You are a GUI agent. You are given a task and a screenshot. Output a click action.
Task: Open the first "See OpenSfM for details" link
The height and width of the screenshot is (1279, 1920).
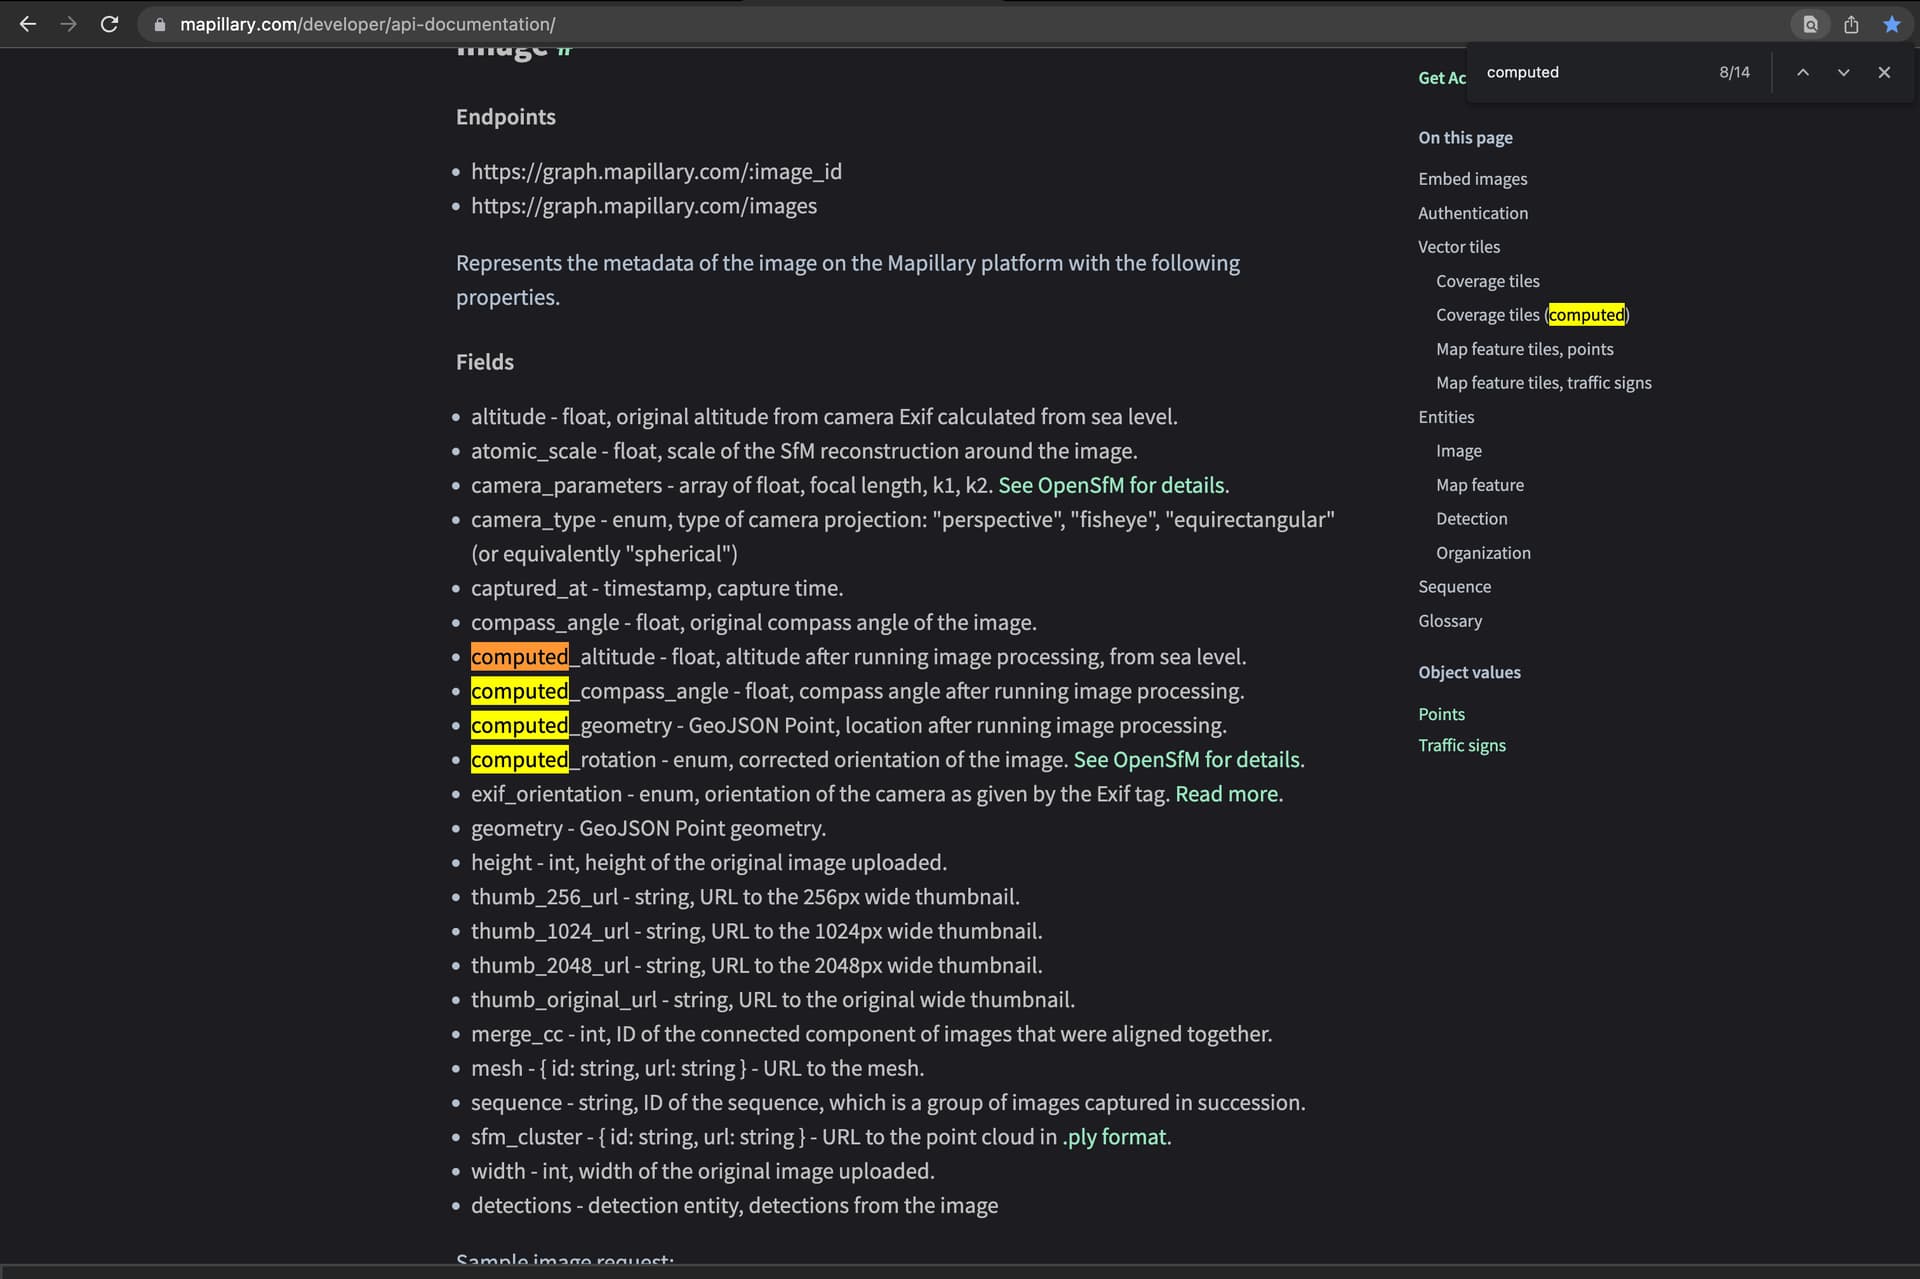(x=1112, y=485)
